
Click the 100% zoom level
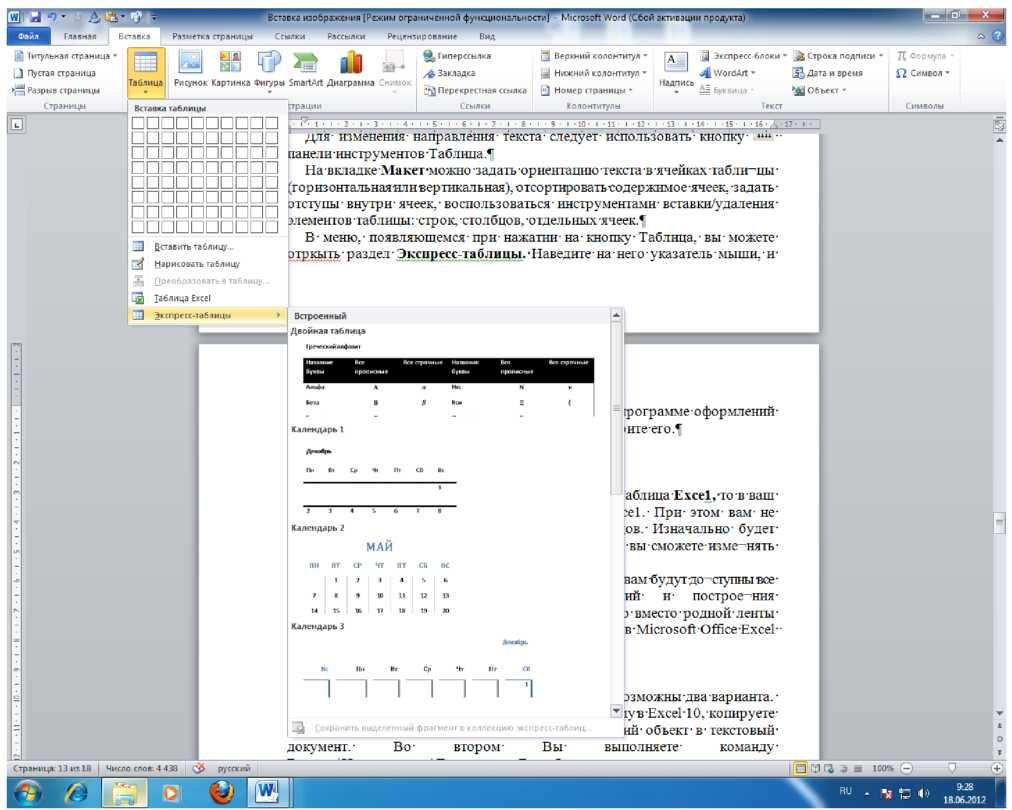pyautogui.click(x=883, y=768)
